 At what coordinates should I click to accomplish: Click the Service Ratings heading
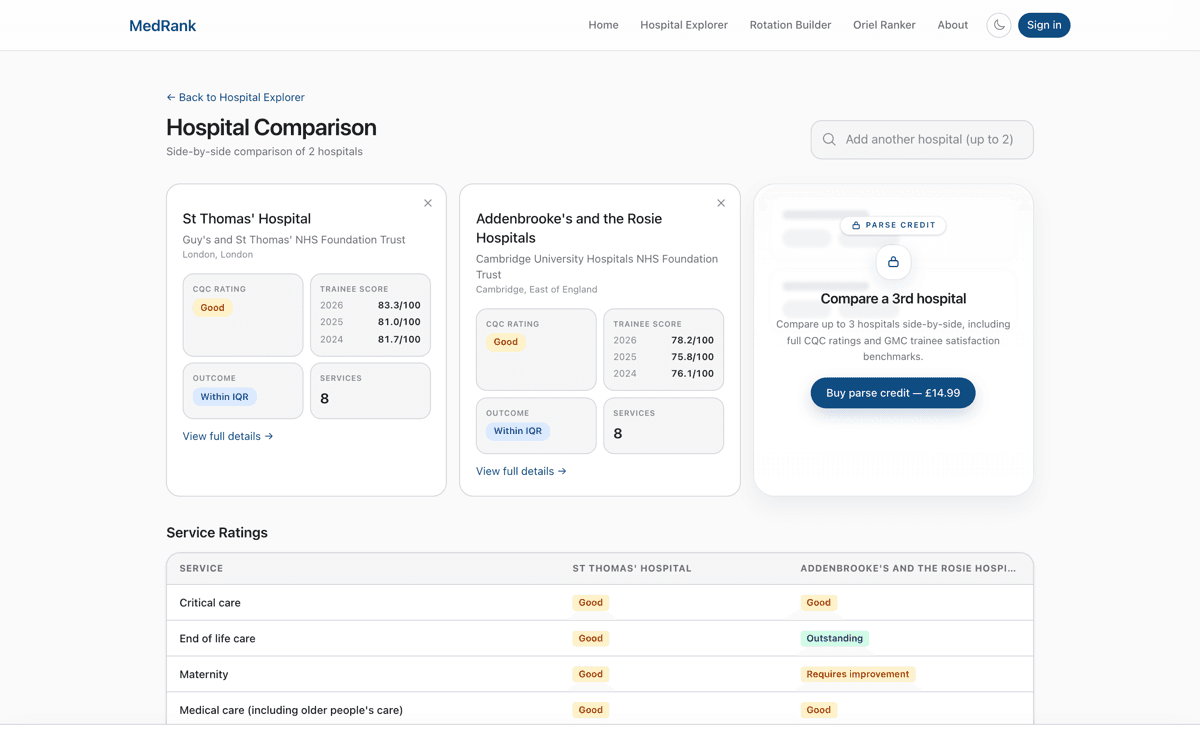(x=217, y=533)
